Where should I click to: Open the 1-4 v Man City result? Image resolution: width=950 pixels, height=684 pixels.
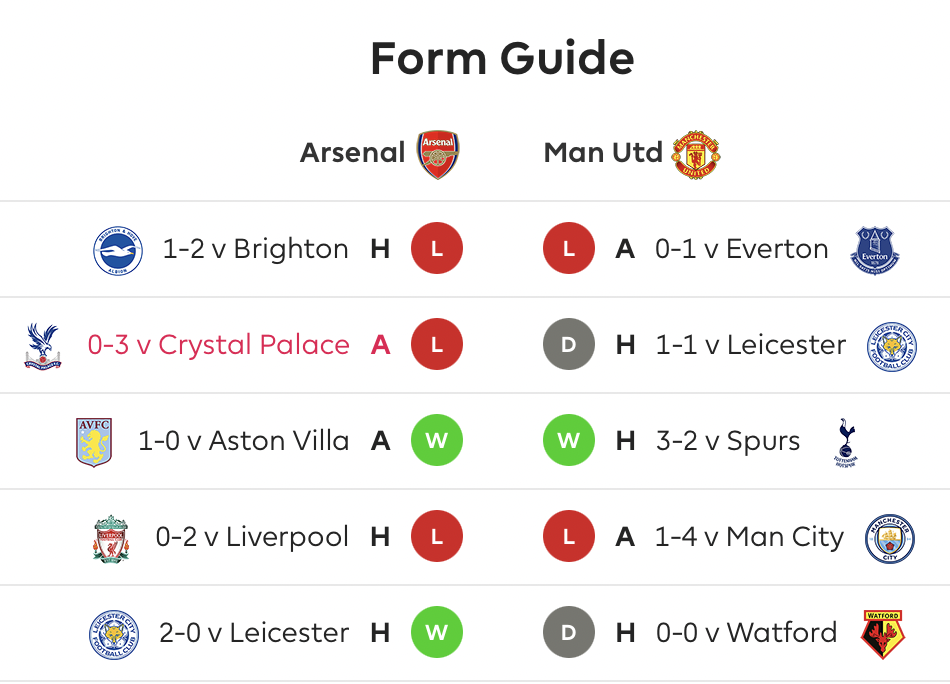[x=749, y=537]
